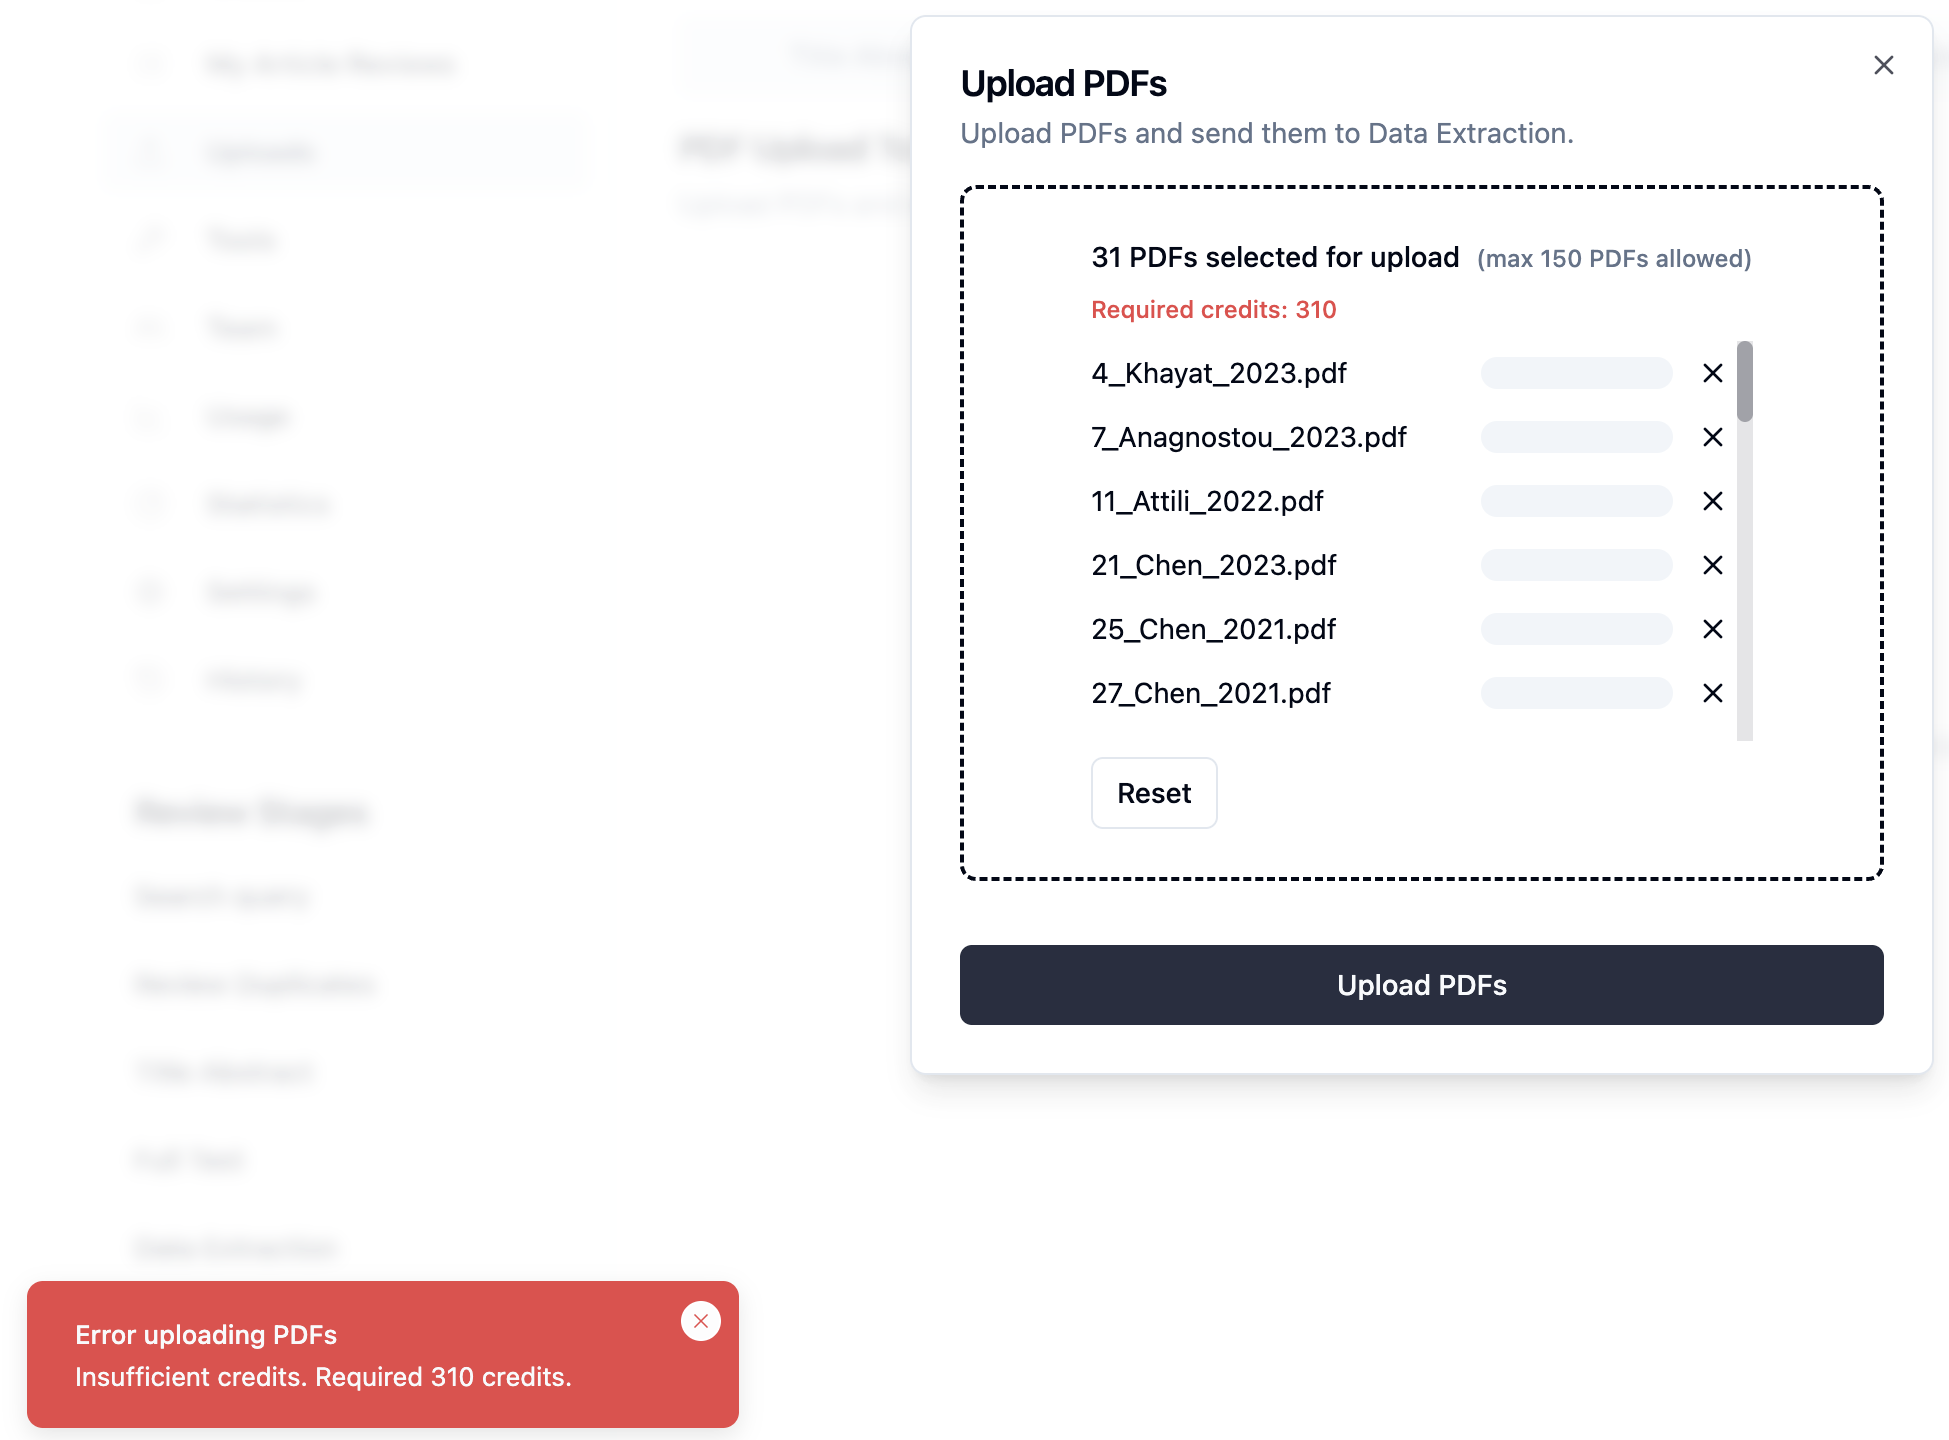Click the 31 PDFs selected heading

coord(1275,258)
